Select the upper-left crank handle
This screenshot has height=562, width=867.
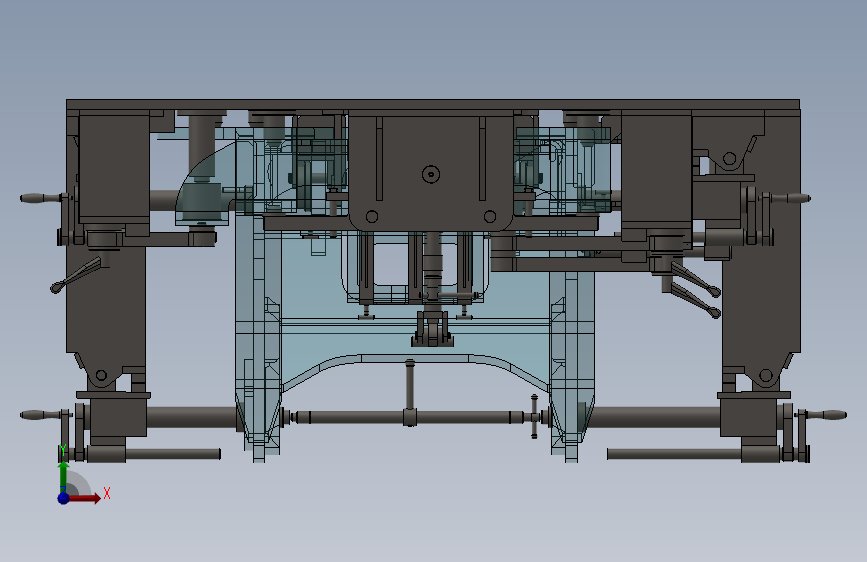(x=41, y=198)
